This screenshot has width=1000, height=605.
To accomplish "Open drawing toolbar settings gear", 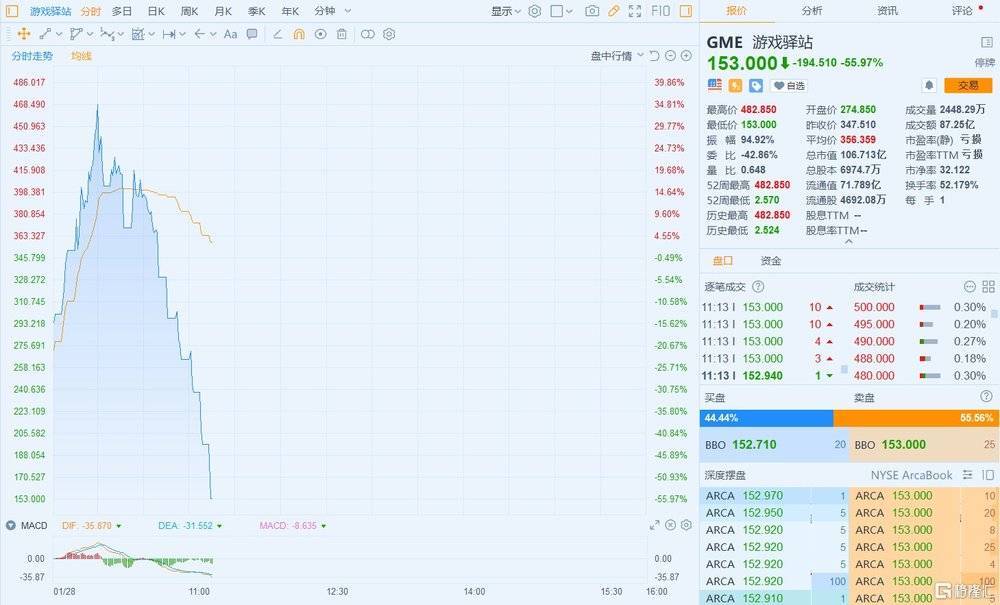I will 389,34.
